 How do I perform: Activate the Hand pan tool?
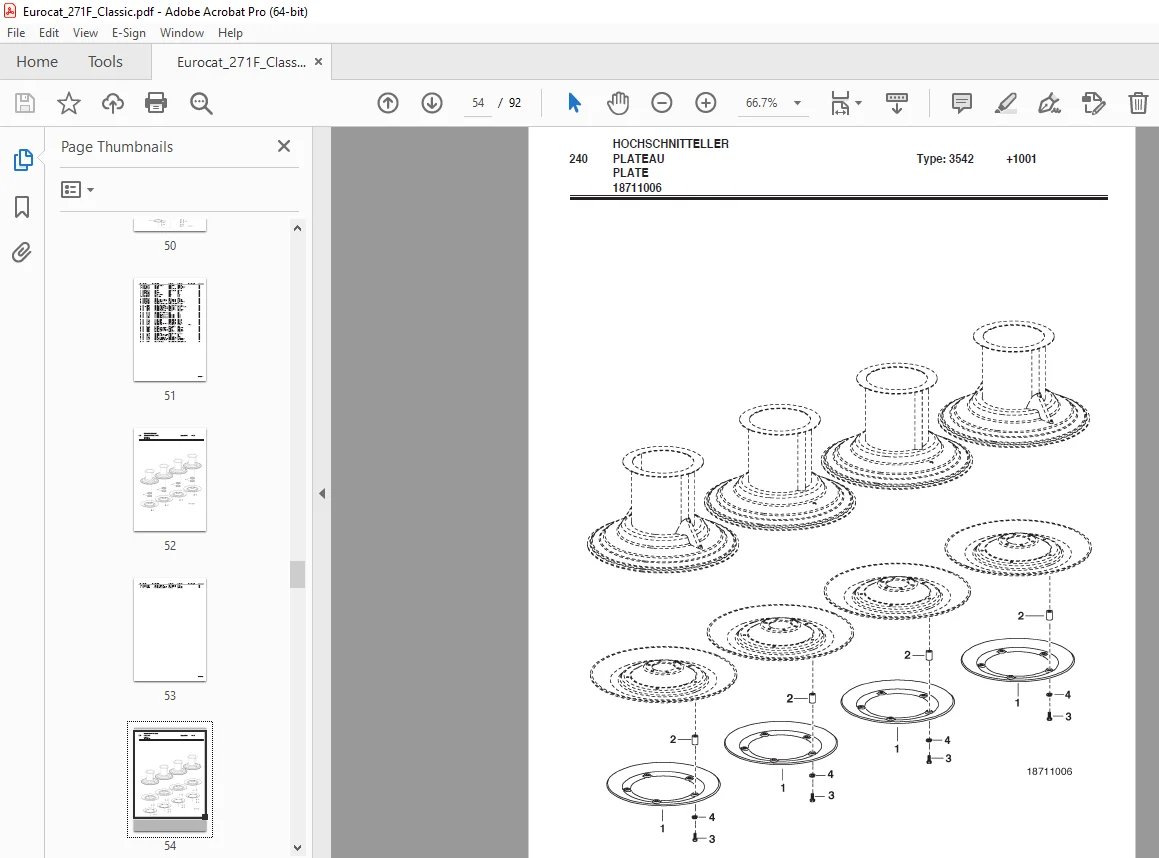coord(618,103)
